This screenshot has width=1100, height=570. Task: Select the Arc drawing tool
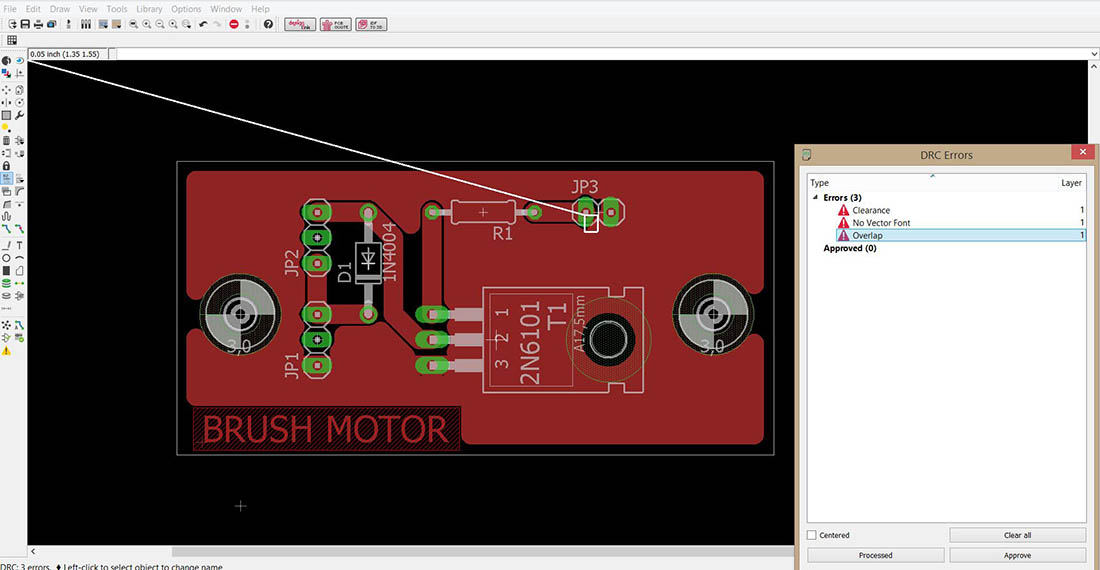20,258
